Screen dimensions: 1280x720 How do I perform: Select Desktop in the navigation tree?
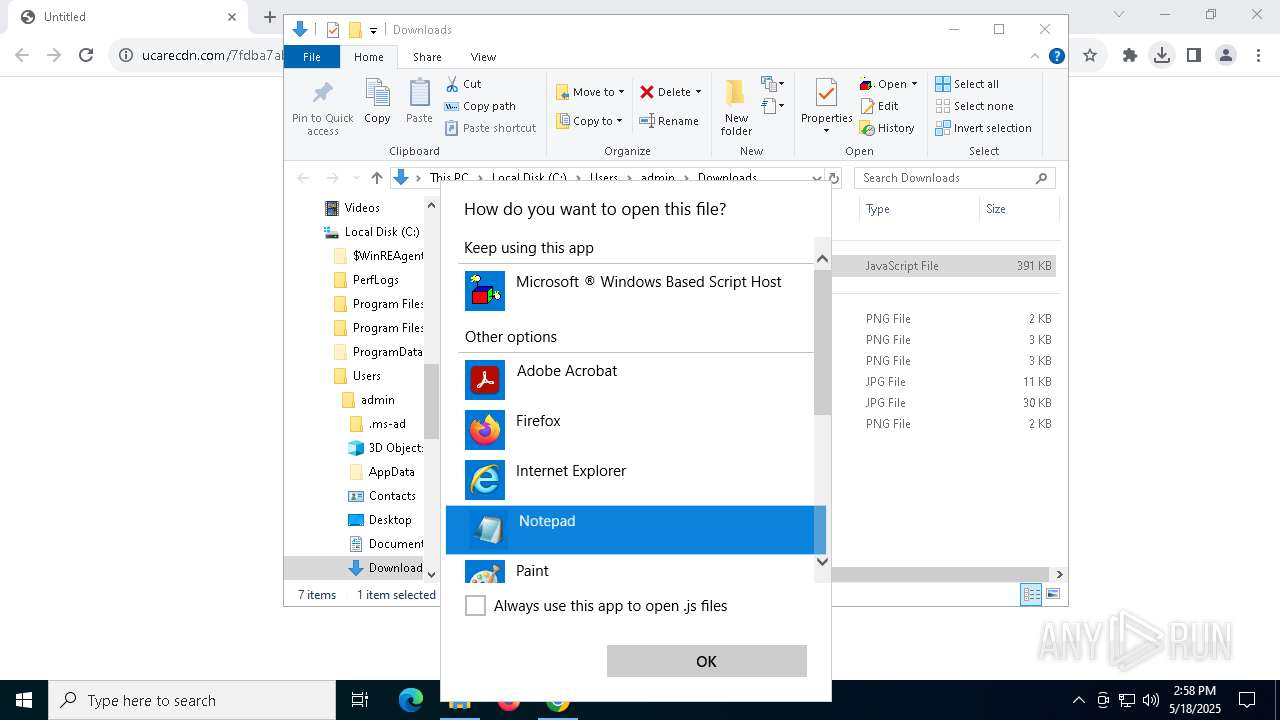click(380, 520)
